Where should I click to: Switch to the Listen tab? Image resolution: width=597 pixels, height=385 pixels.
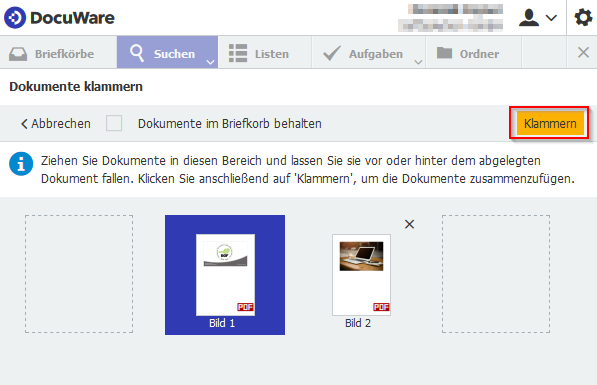[265, 53]
